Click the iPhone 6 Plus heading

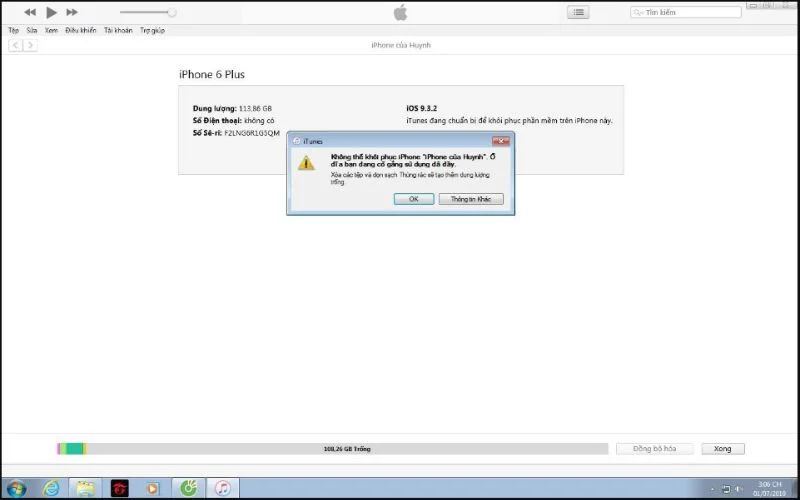(x=212, y=74)
